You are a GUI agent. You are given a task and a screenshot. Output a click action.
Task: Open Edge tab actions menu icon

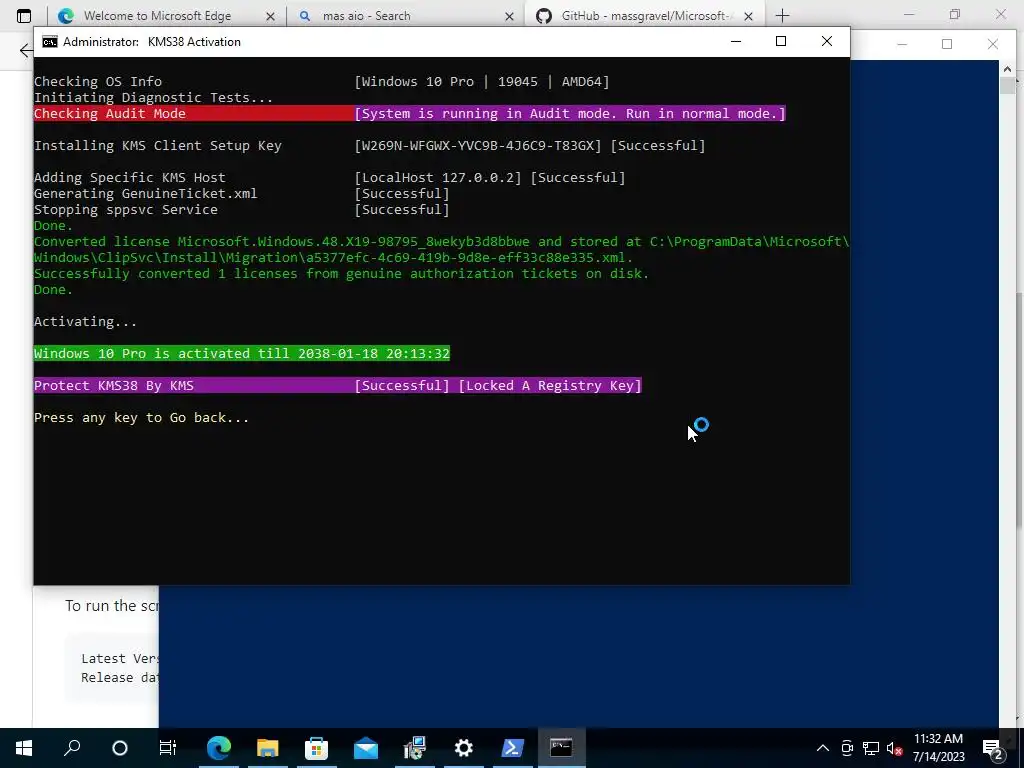pos(24,16)
